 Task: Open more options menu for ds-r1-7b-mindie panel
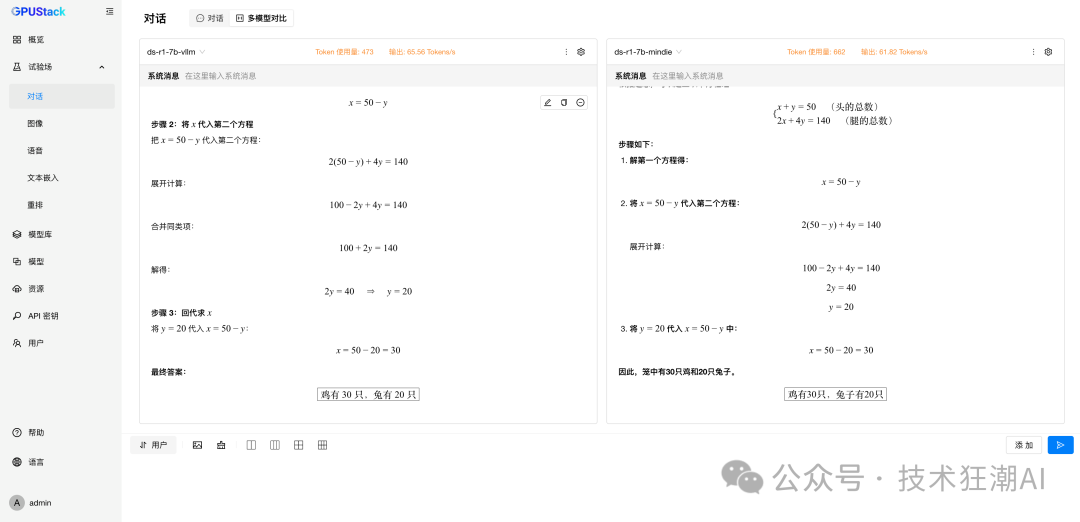tap(1033, 52)
